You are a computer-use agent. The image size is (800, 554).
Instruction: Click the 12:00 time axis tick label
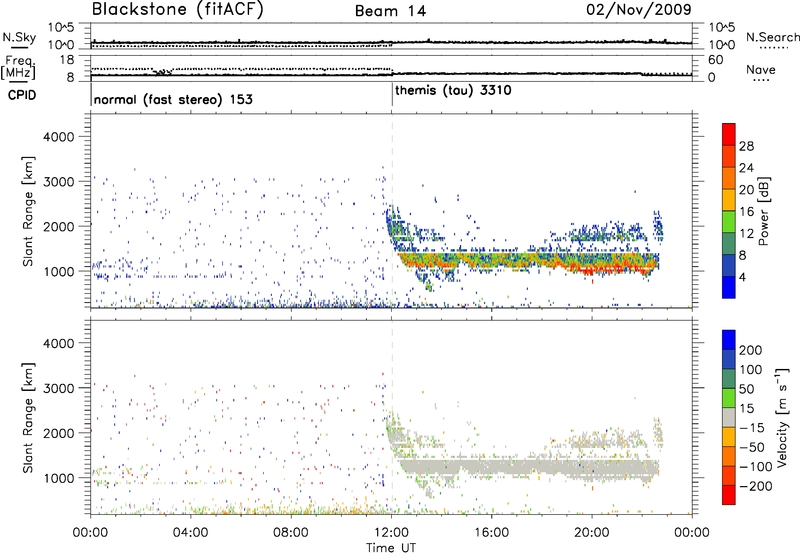(x=391, y=533)
